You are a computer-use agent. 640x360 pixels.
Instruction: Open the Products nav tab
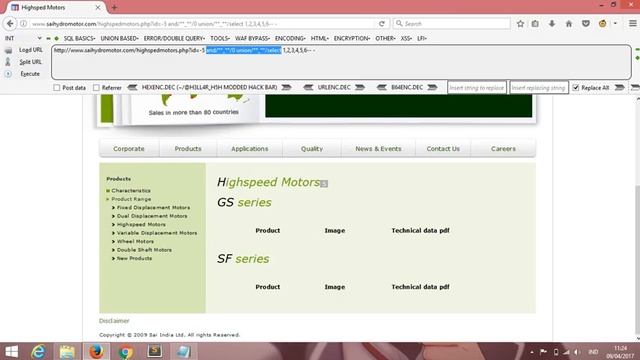(188, 149)
